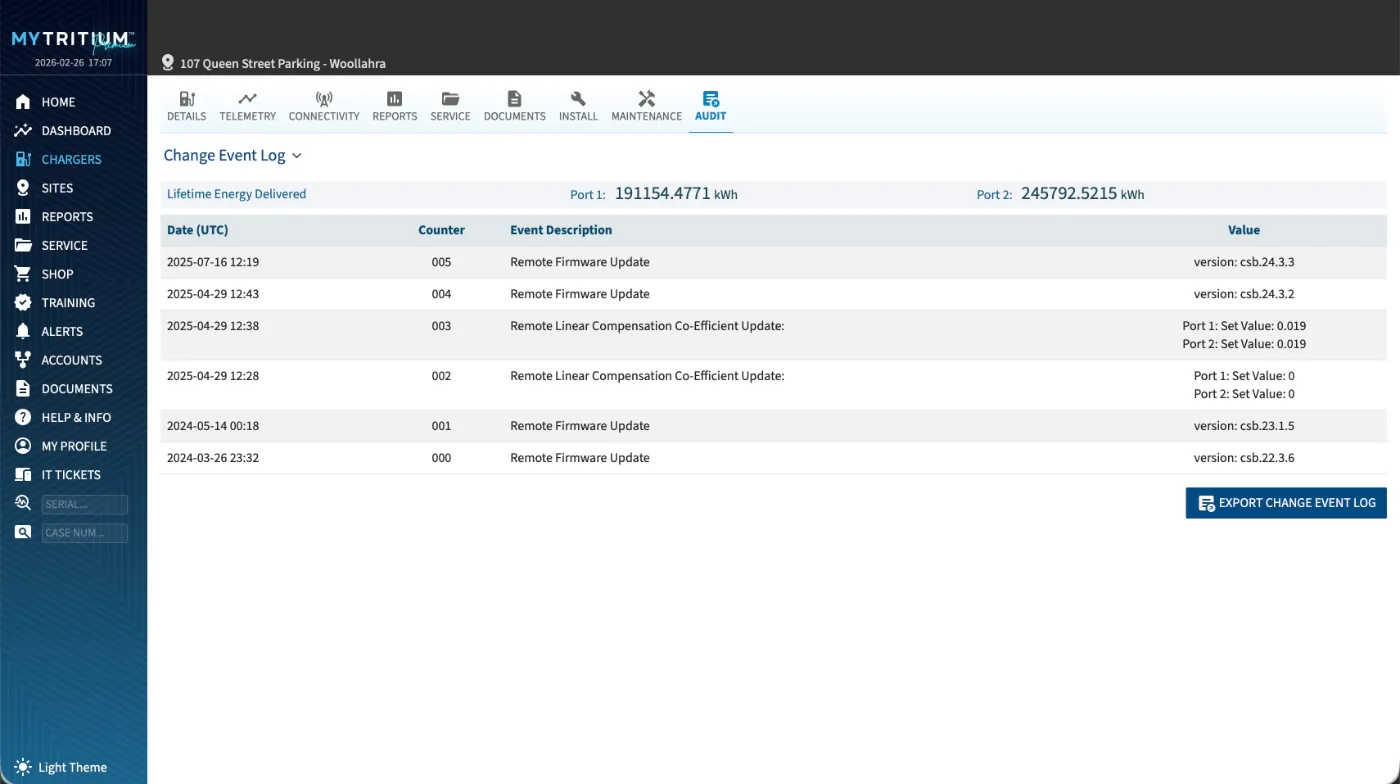
Task: Toggle the Light Theme label
Action: pyautogui.click(x=72, y=768)
